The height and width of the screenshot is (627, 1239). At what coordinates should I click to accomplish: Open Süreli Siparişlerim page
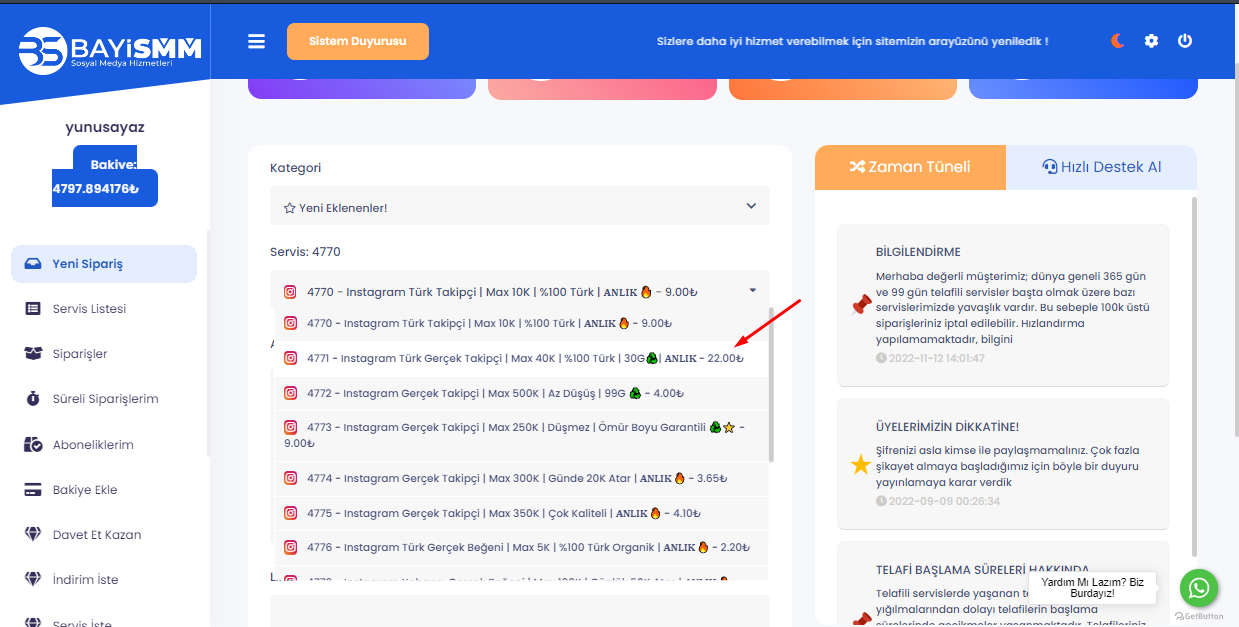(105, 399)
